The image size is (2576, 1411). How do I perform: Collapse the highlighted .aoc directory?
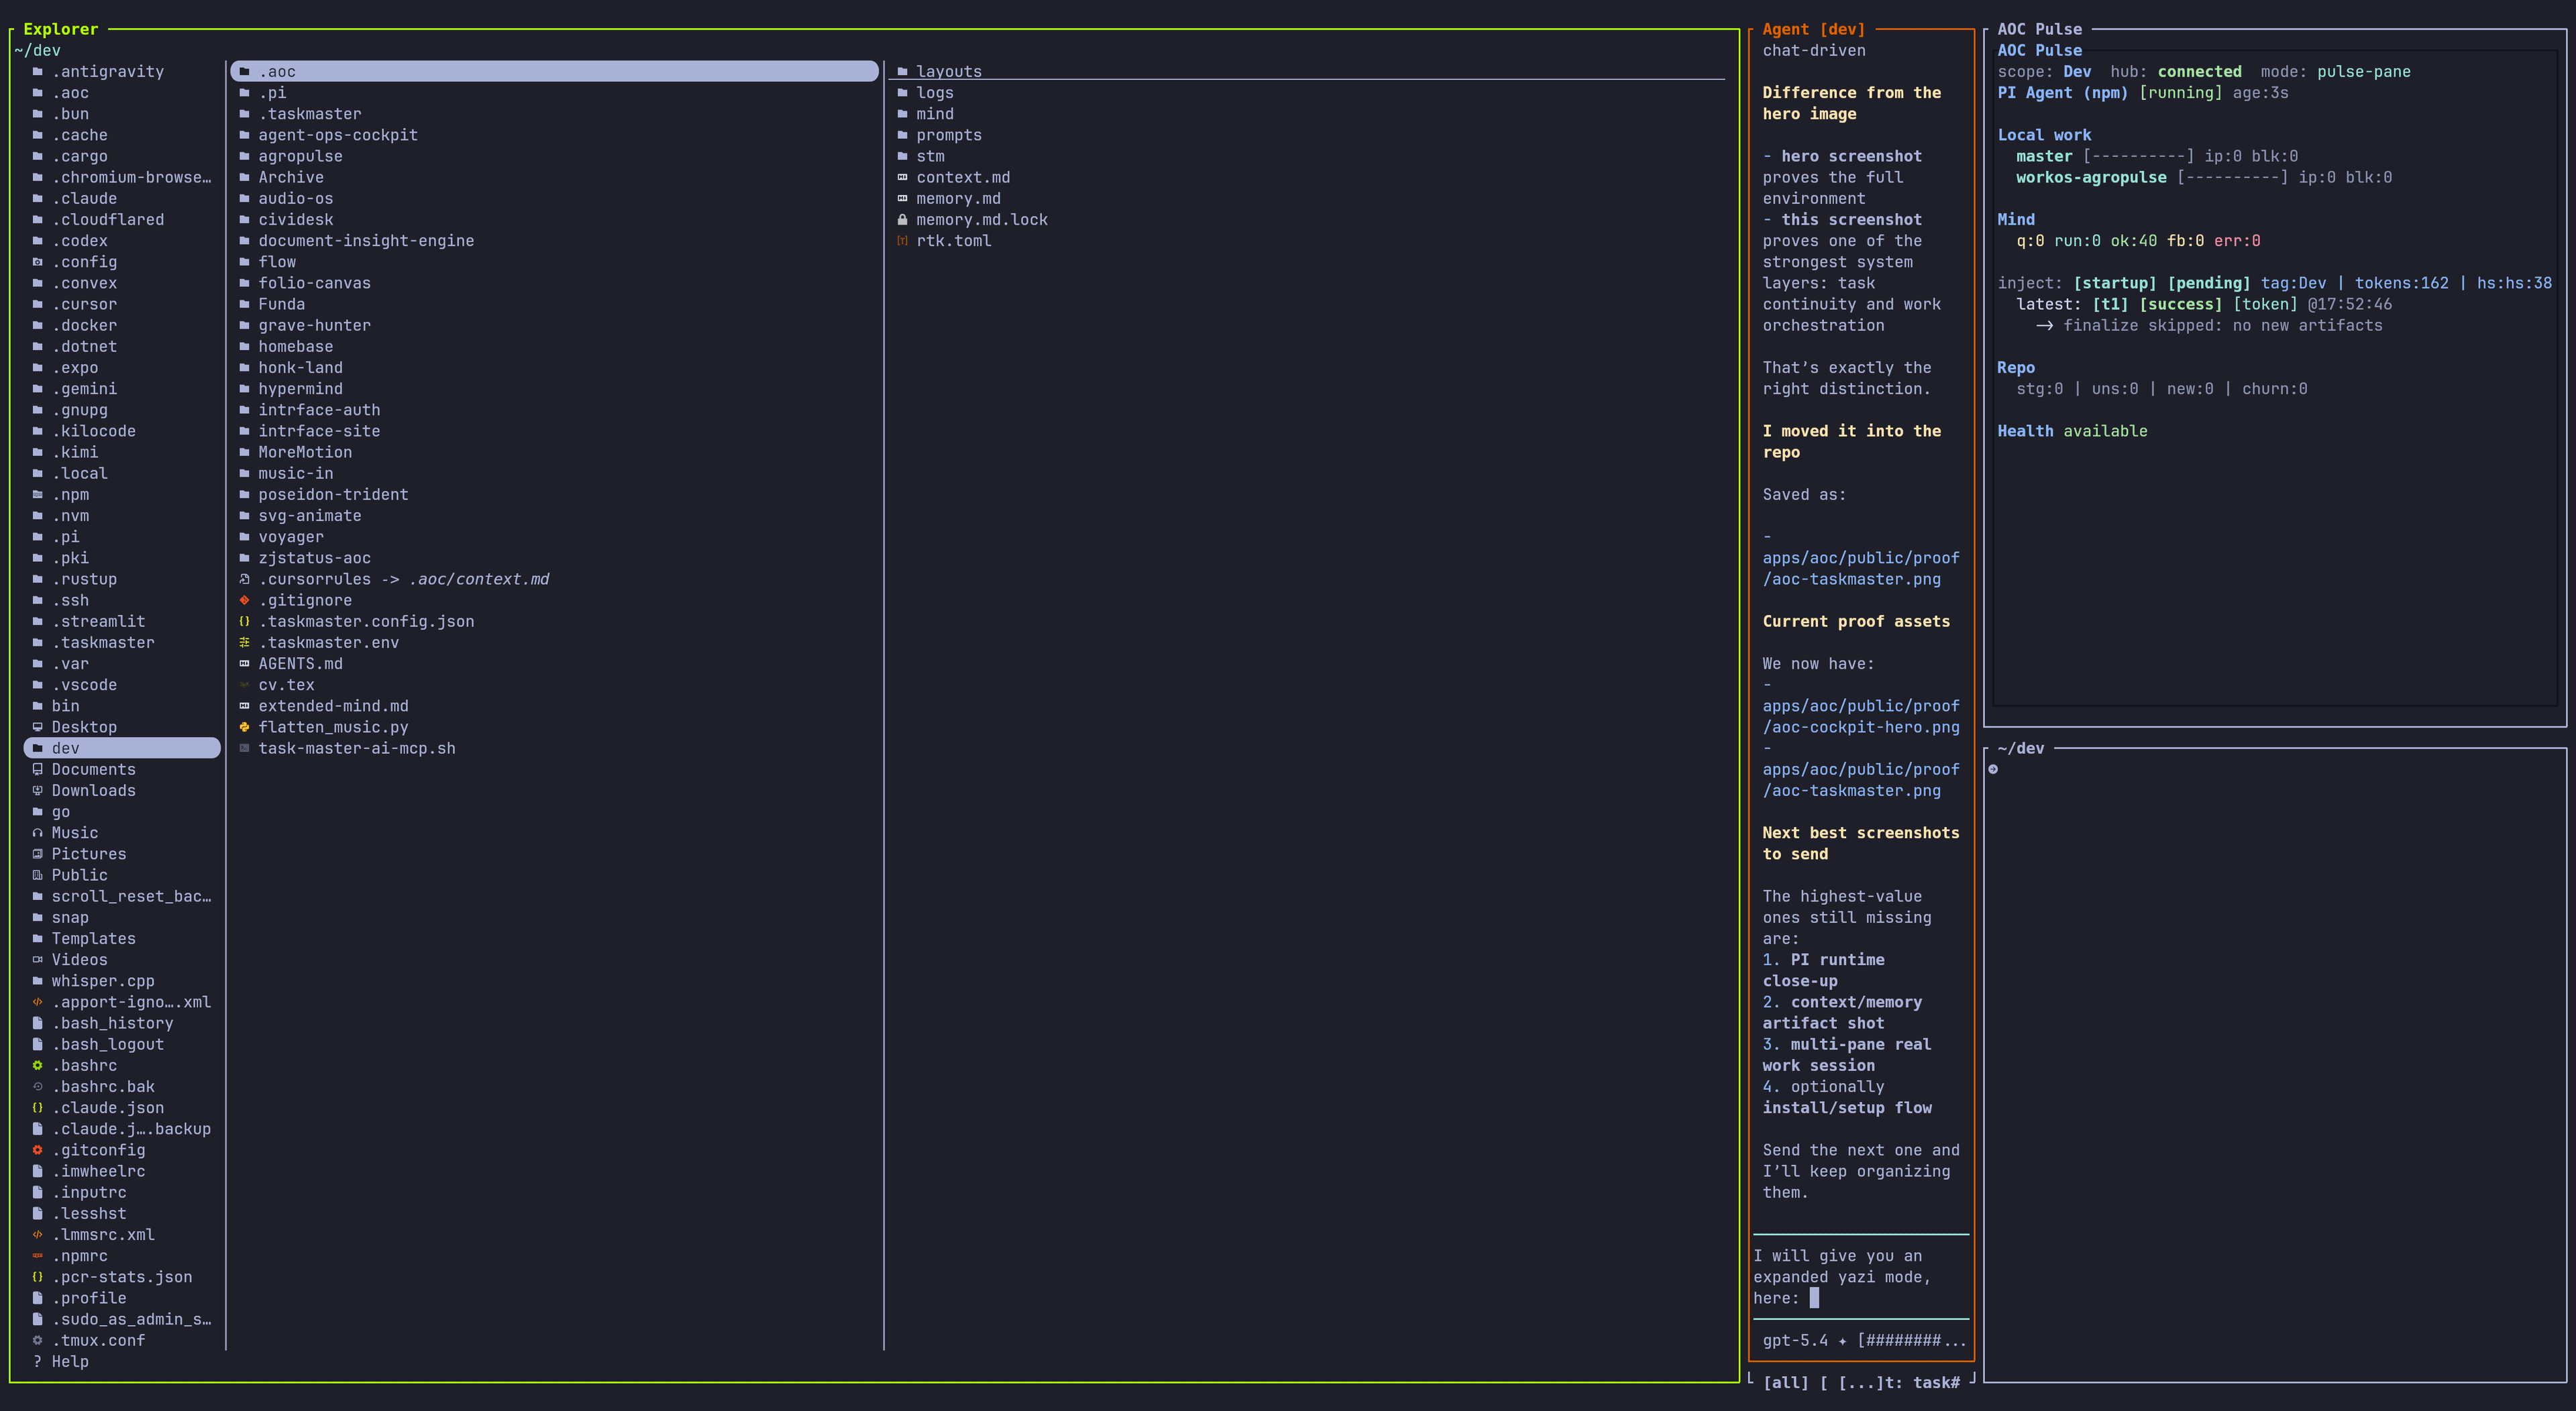click(279, 71)
